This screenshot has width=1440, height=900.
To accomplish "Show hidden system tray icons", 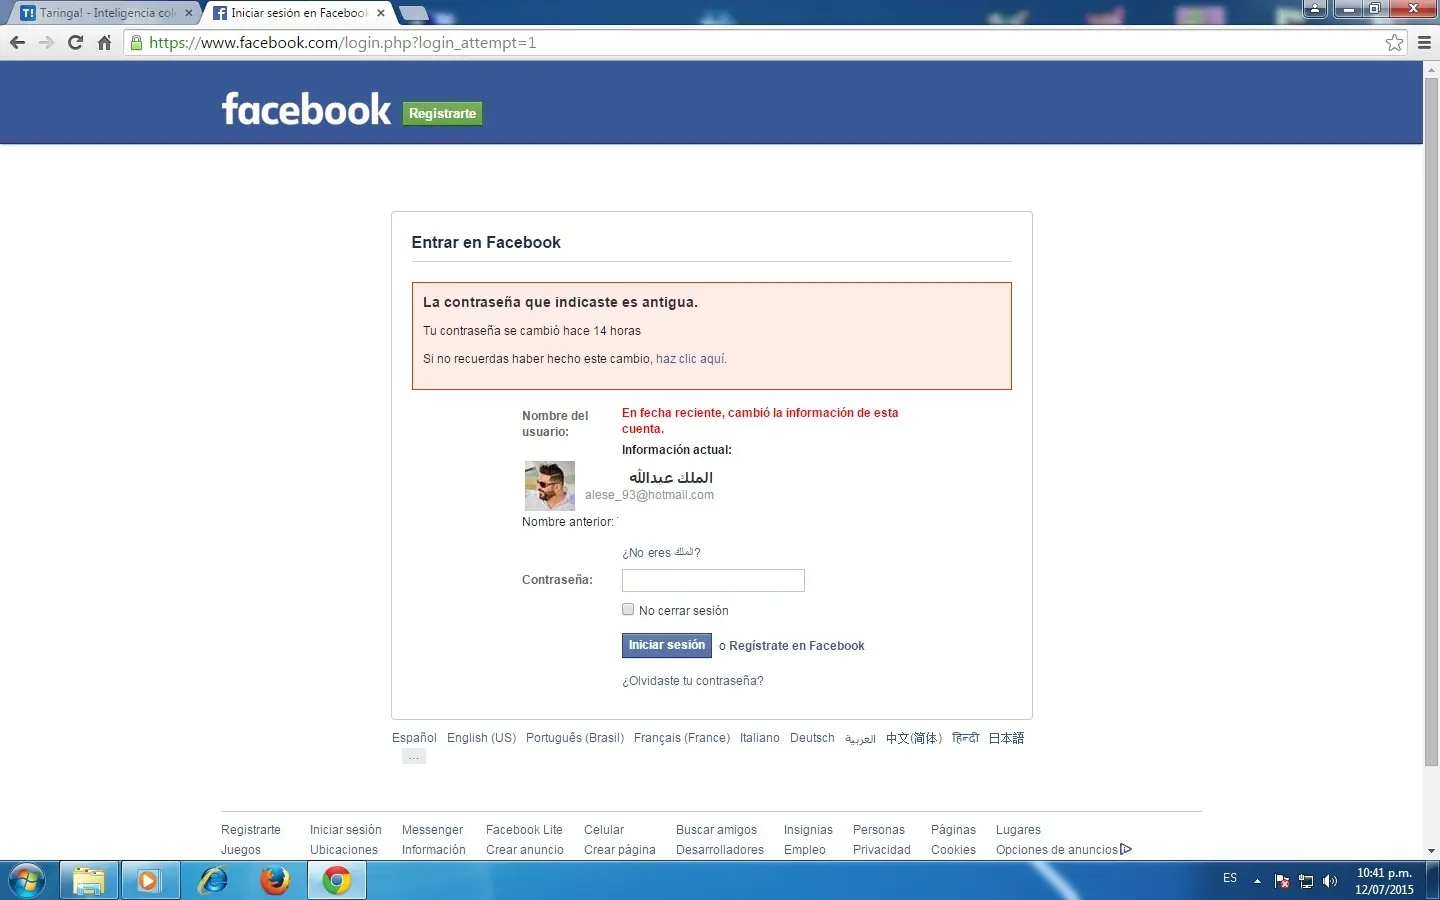I will pos(1257,881).
